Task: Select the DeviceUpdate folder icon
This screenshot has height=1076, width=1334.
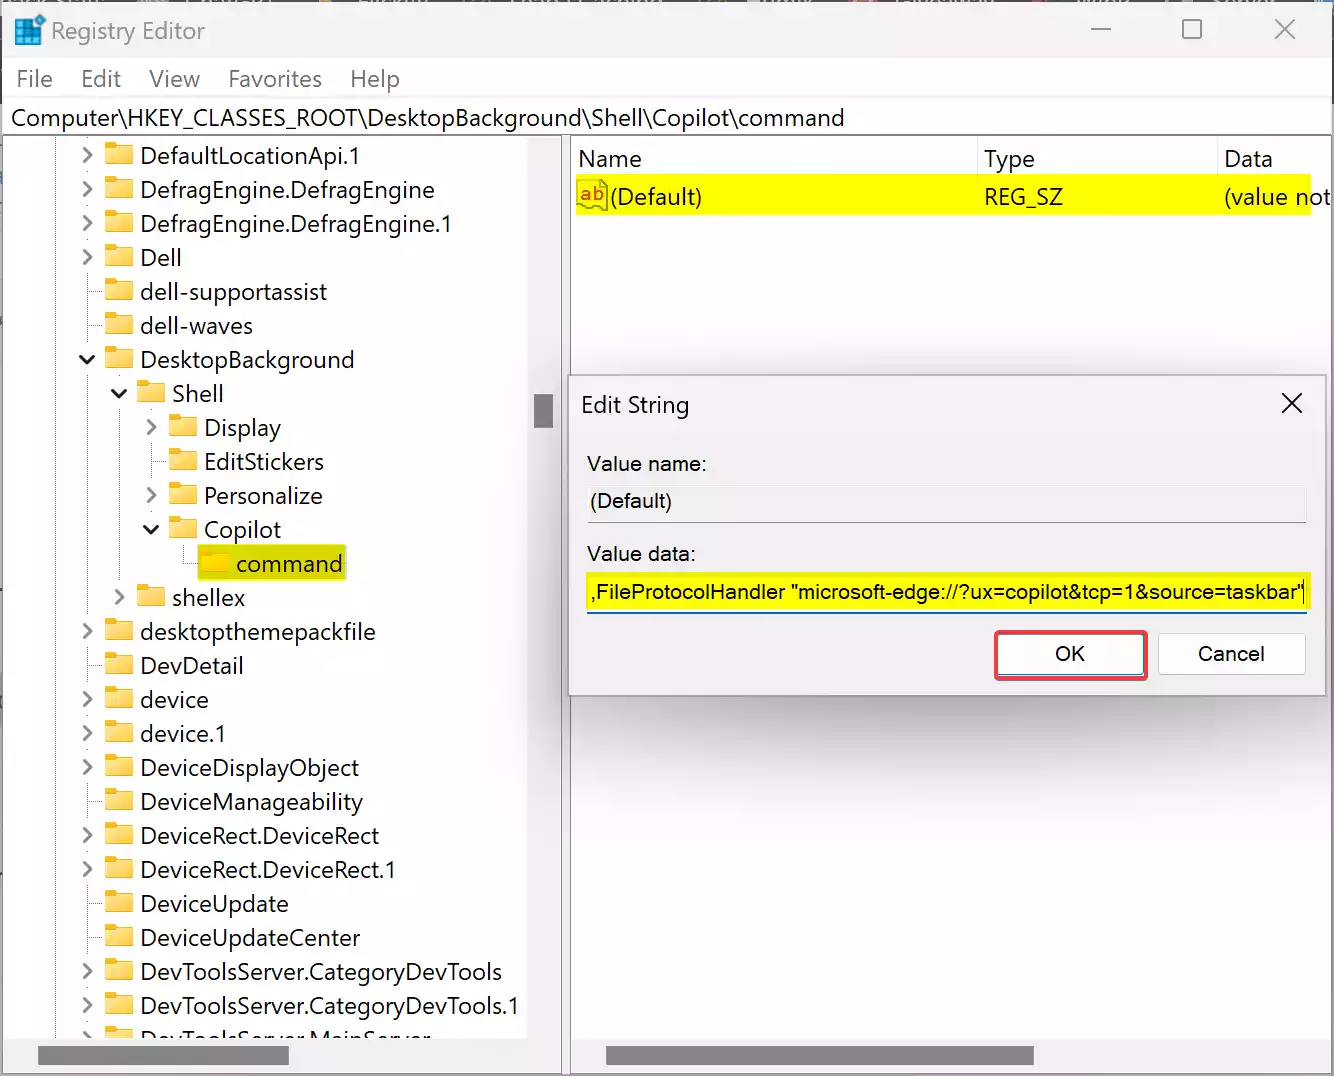Action: coord(119,903)
